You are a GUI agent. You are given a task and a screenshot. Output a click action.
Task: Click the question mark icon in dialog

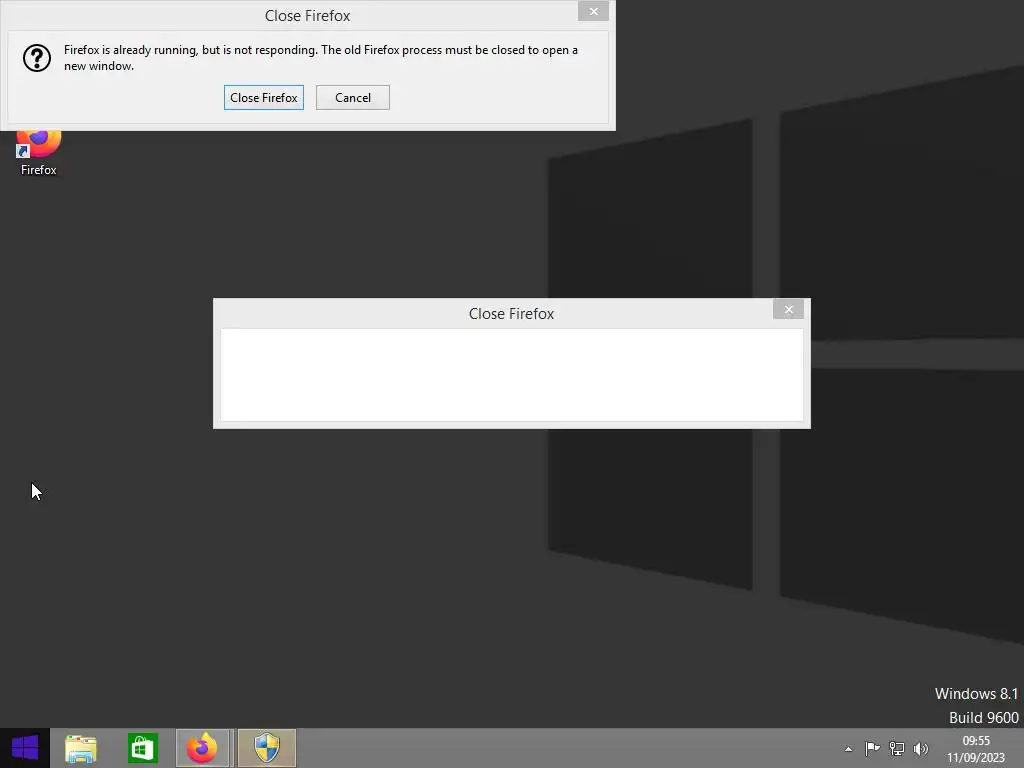tap(37, 58)
